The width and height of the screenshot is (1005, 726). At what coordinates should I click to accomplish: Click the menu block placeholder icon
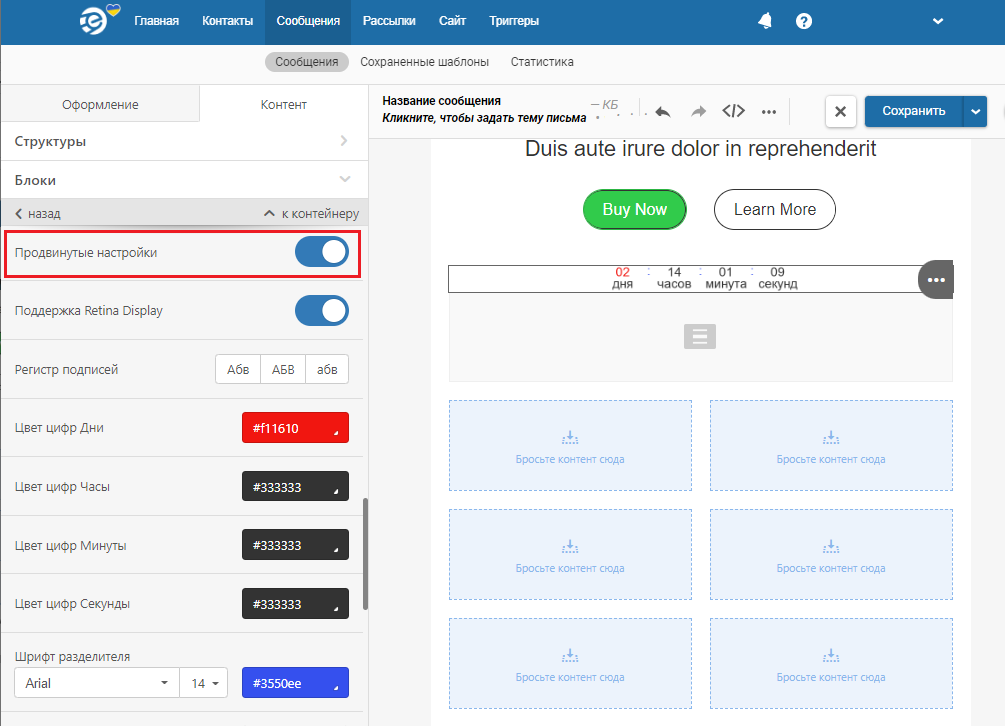tap(700, 337)
